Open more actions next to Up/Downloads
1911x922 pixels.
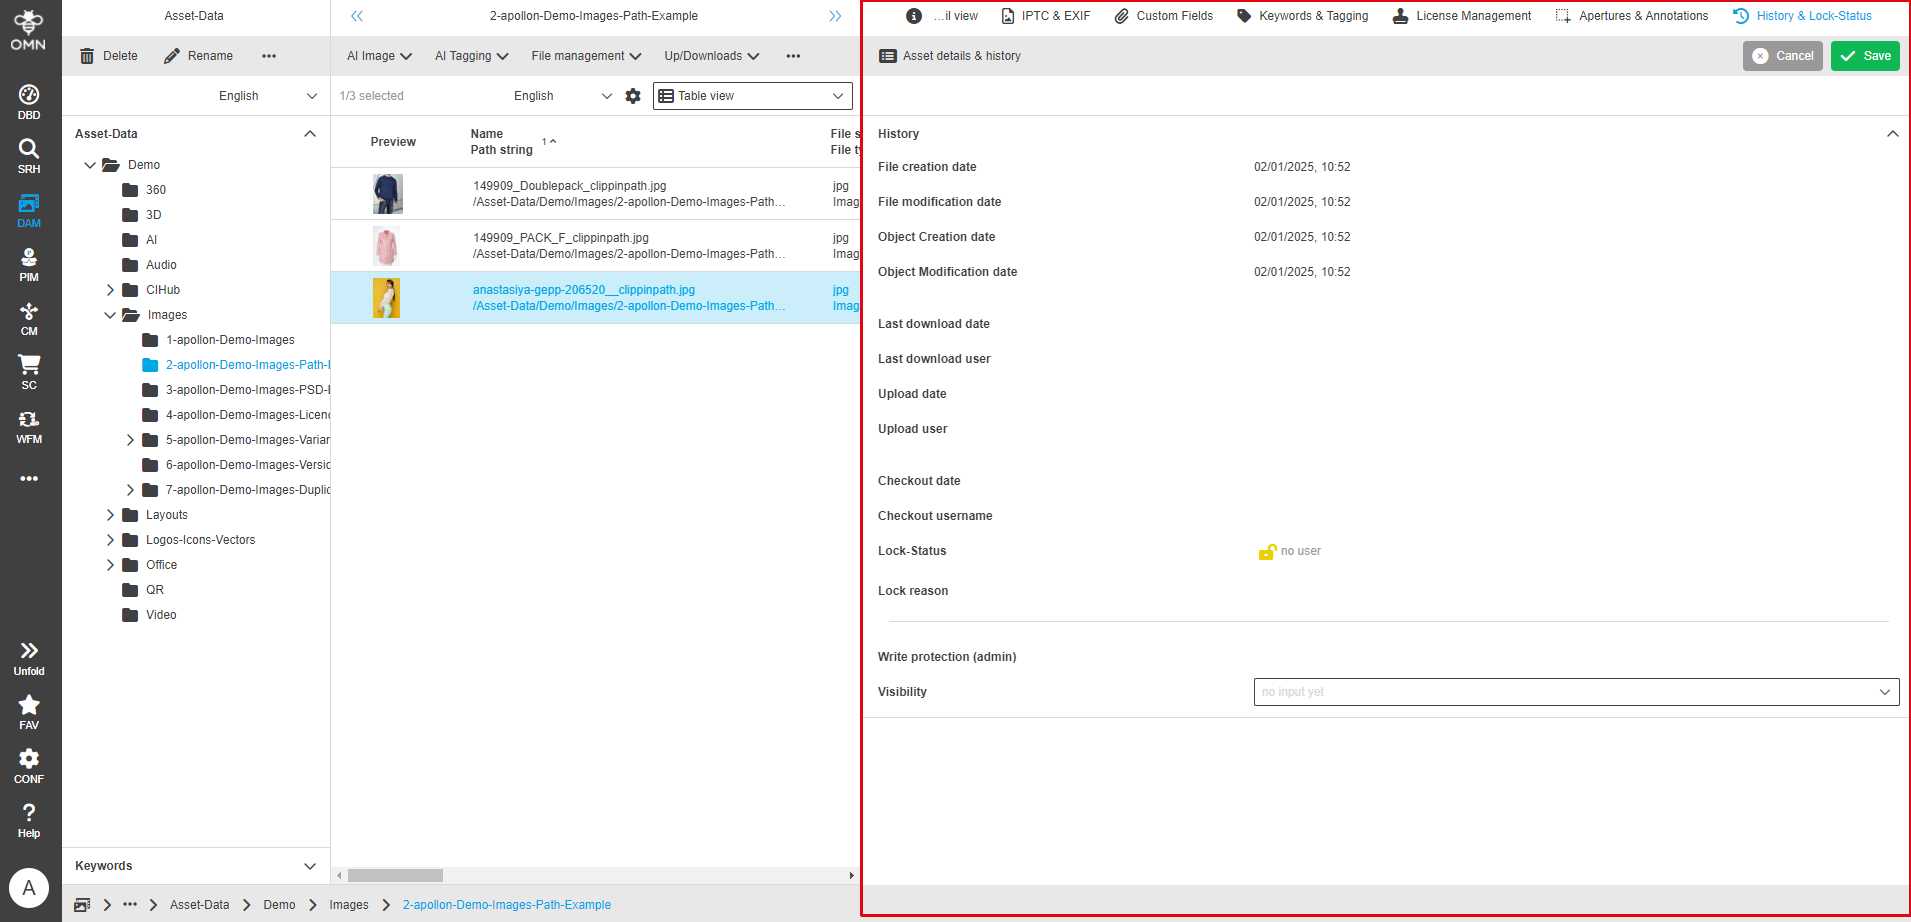(x=793, y=56)
